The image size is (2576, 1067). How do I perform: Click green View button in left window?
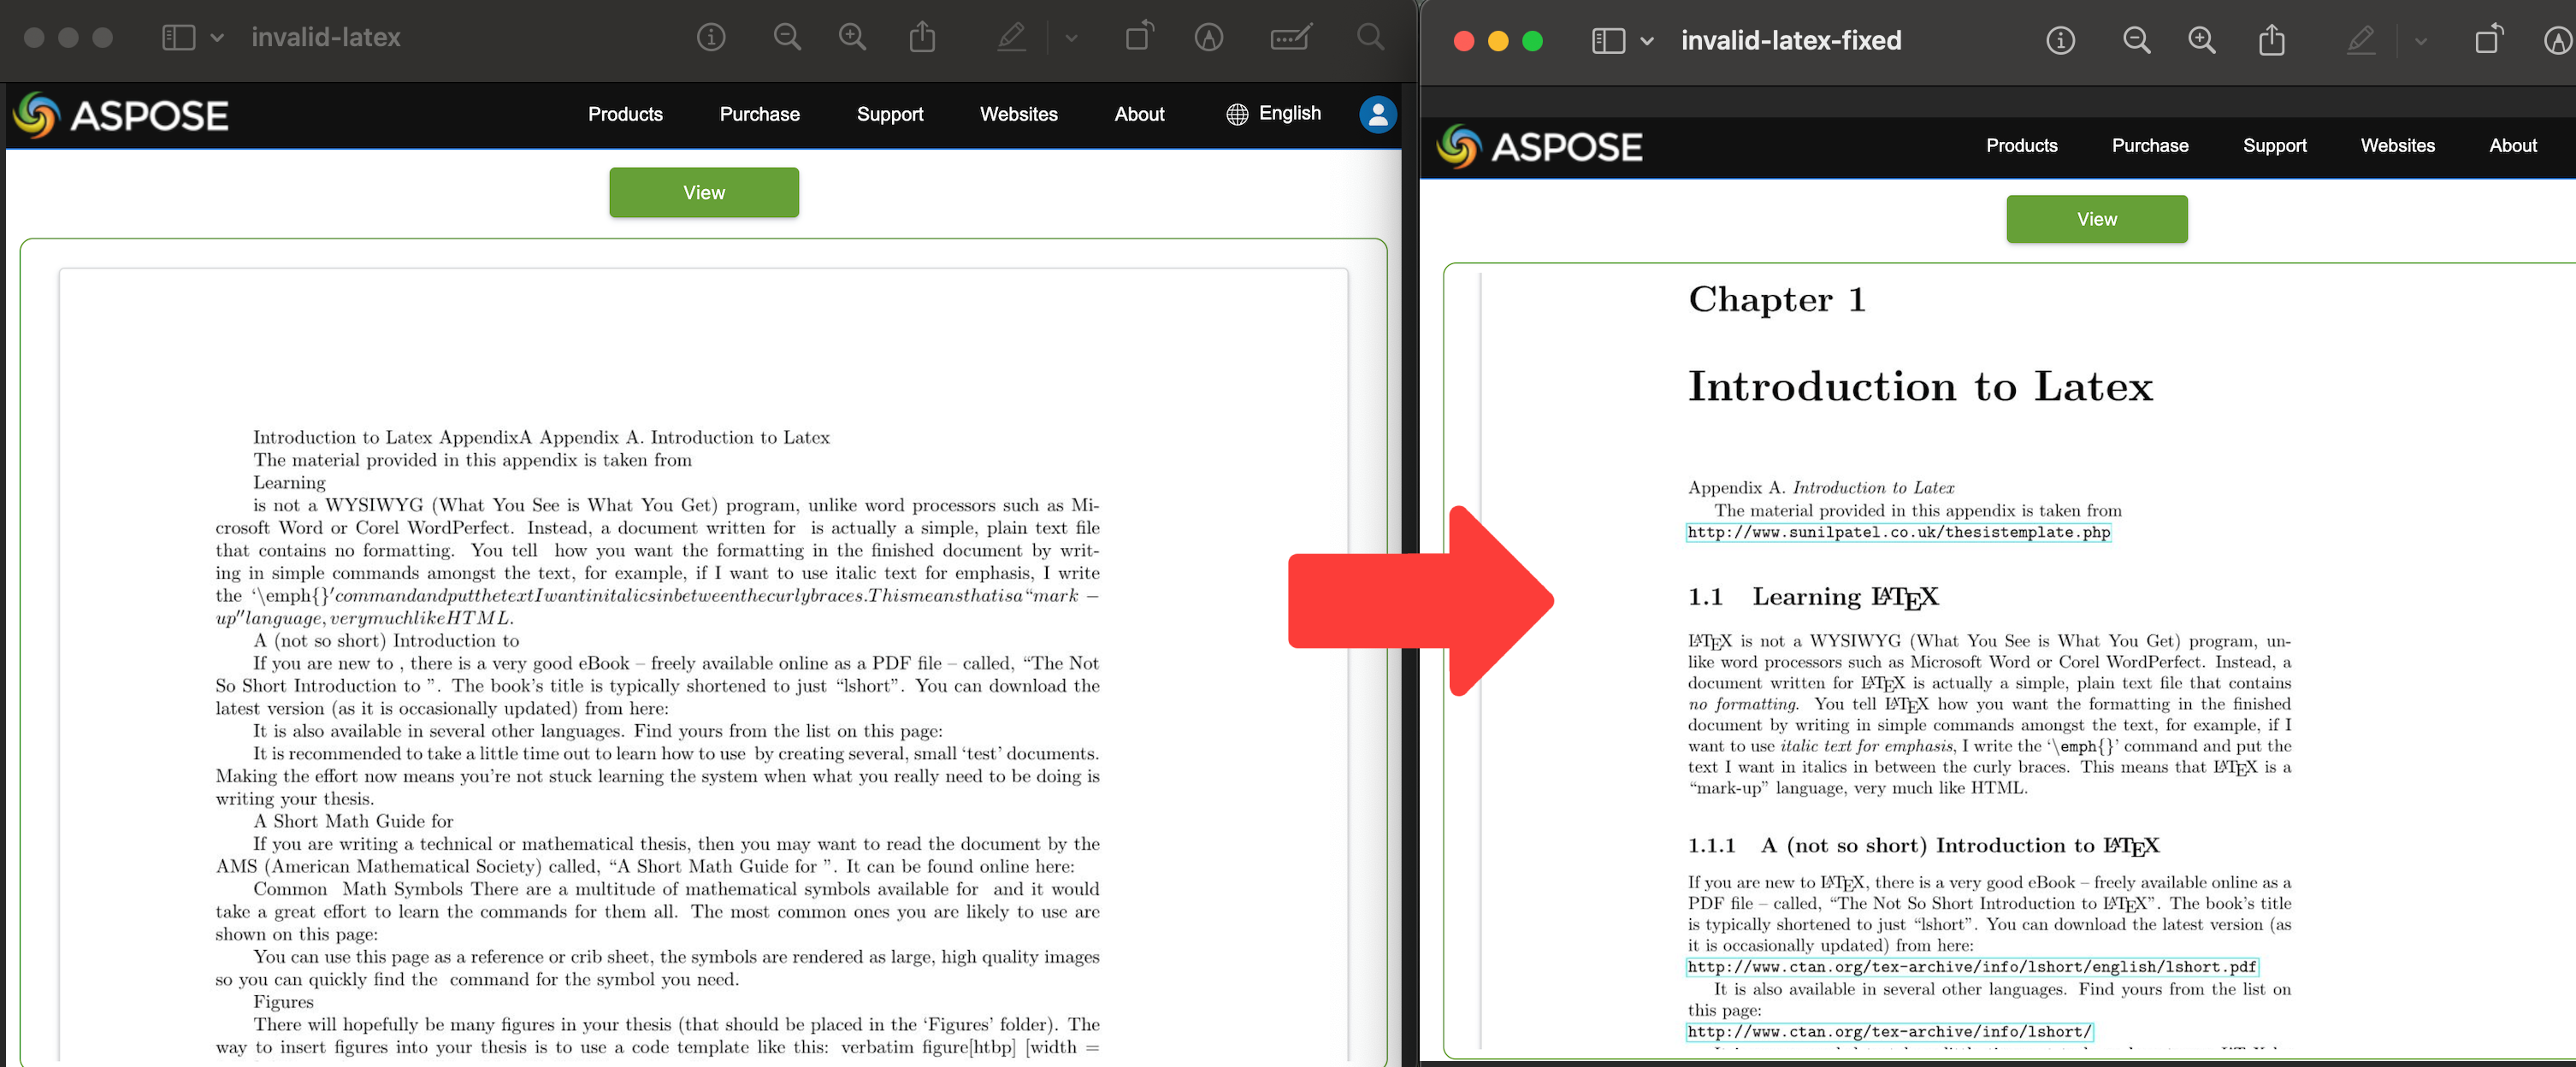coord(703,192)
